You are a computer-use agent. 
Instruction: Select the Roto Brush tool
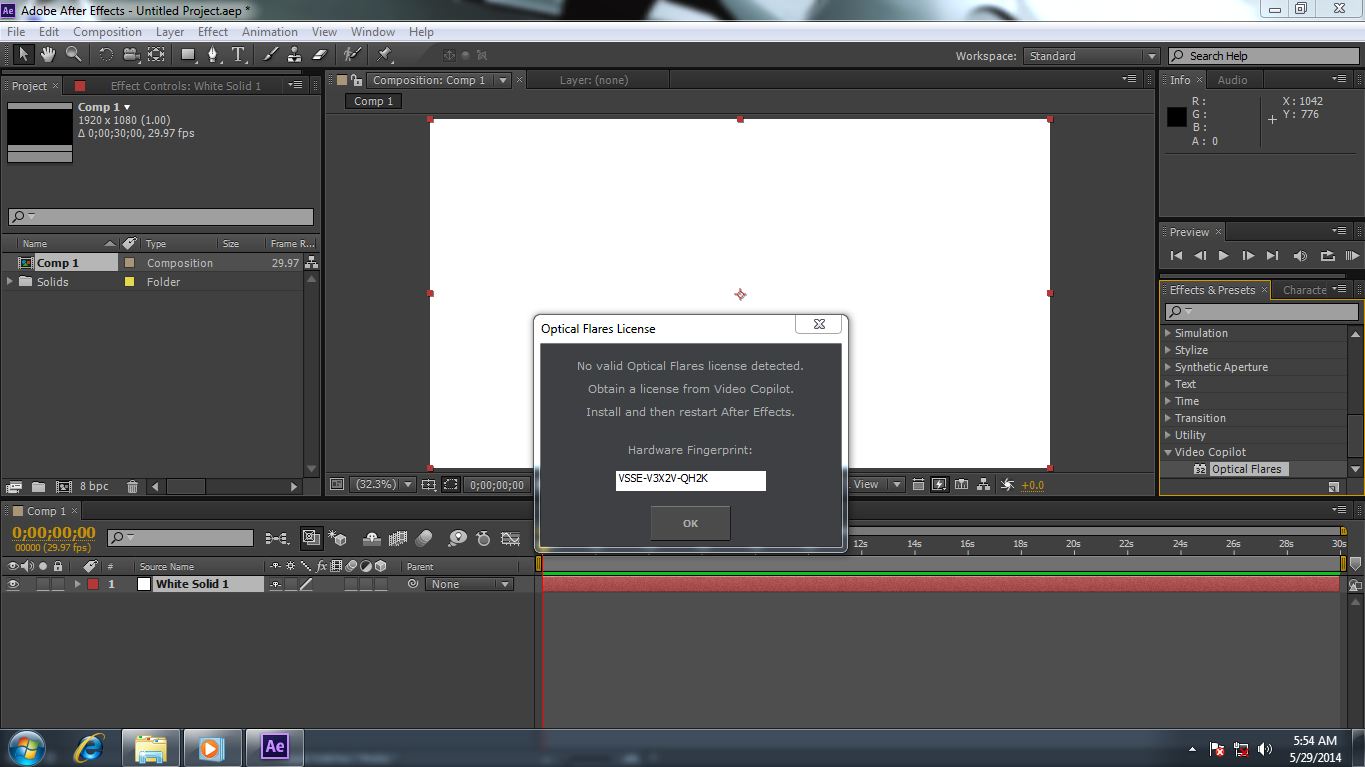tap(352, 55)
